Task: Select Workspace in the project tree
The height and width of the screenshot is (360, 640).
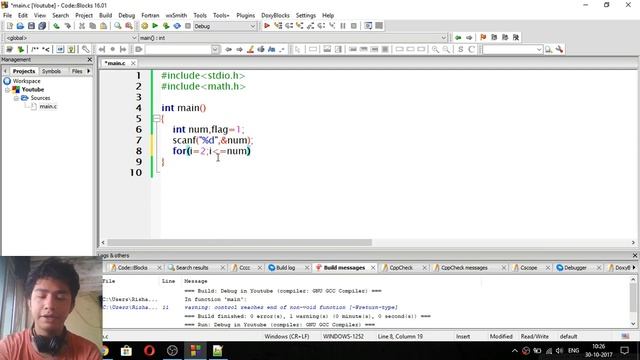Action: [x=27, y=81]
